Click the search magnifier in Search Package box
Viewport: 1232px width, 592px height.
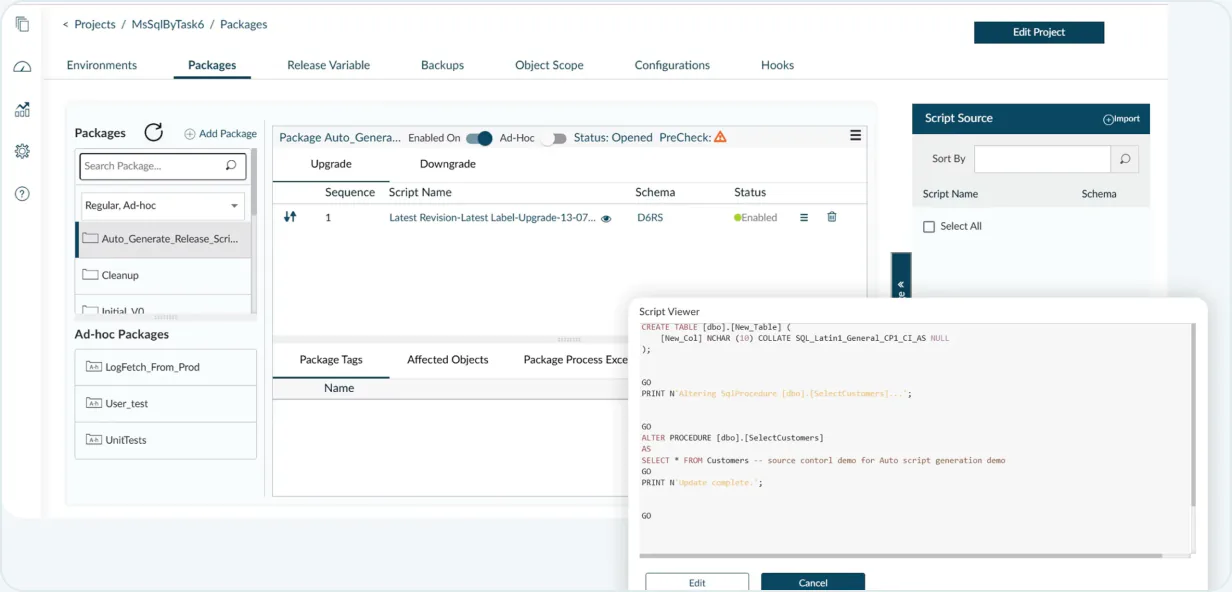click(231, 166)
